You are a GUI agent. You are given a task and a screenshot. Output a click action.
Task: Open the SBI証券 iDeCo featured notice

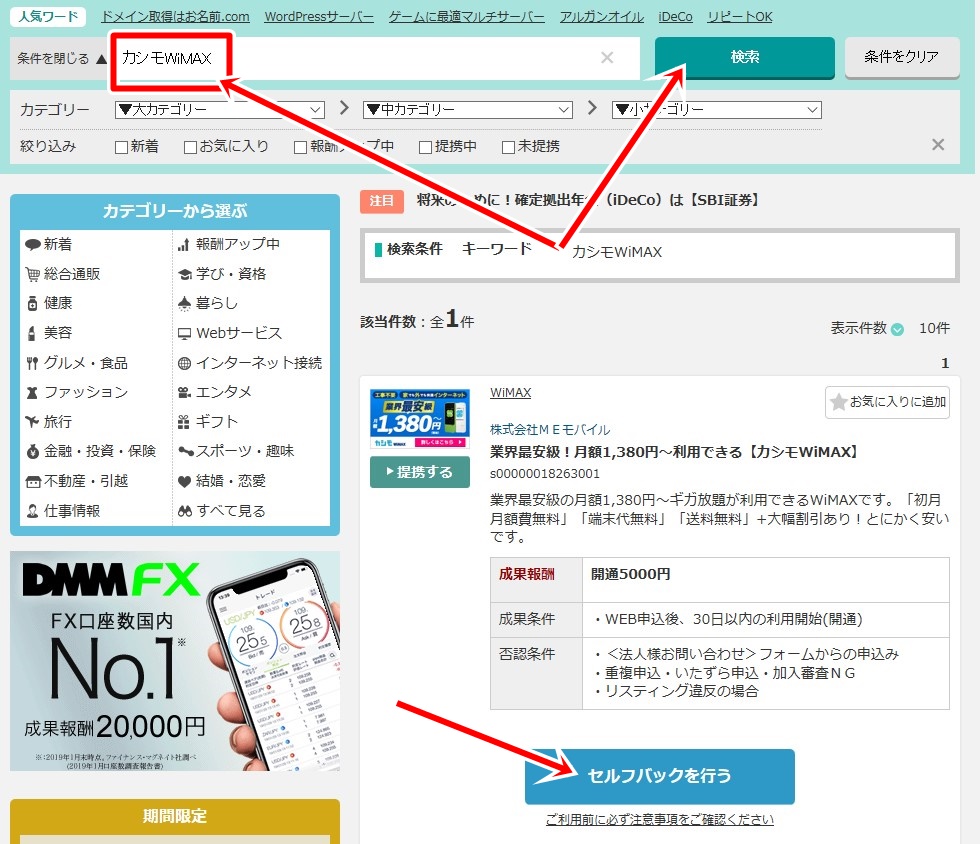pyautogui.click(x=588, y=200)
